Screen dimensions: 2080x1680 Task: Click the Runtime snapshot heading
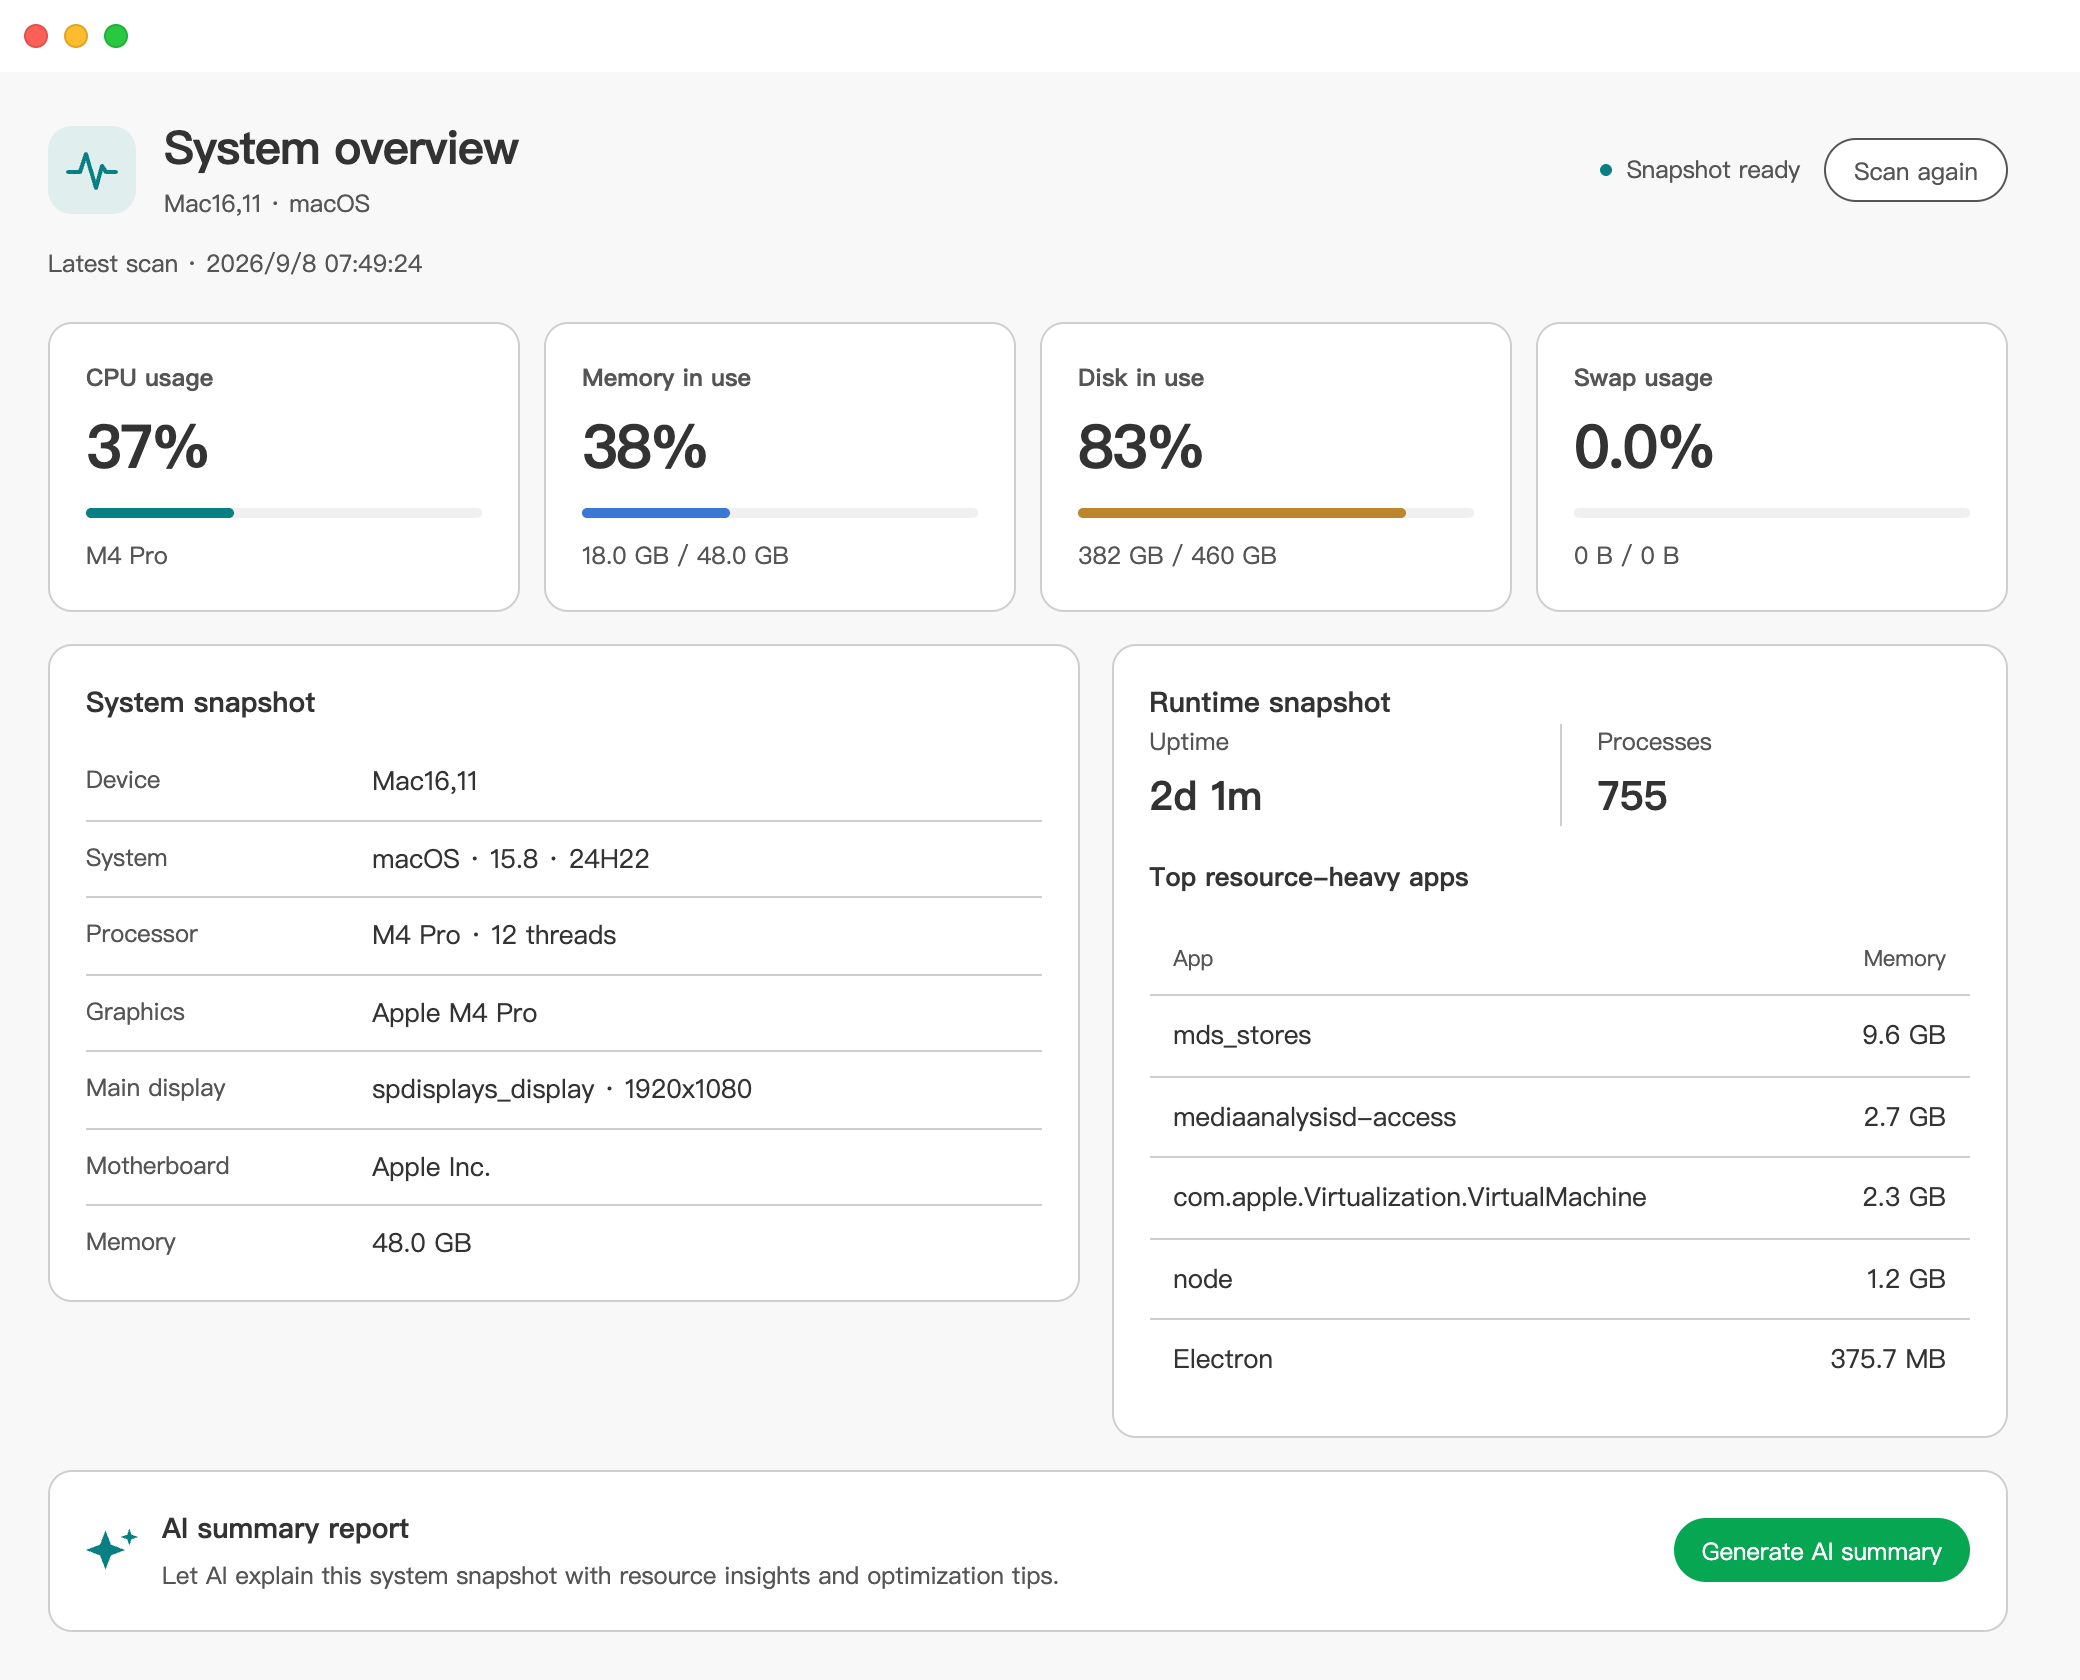coord(1269,703)
